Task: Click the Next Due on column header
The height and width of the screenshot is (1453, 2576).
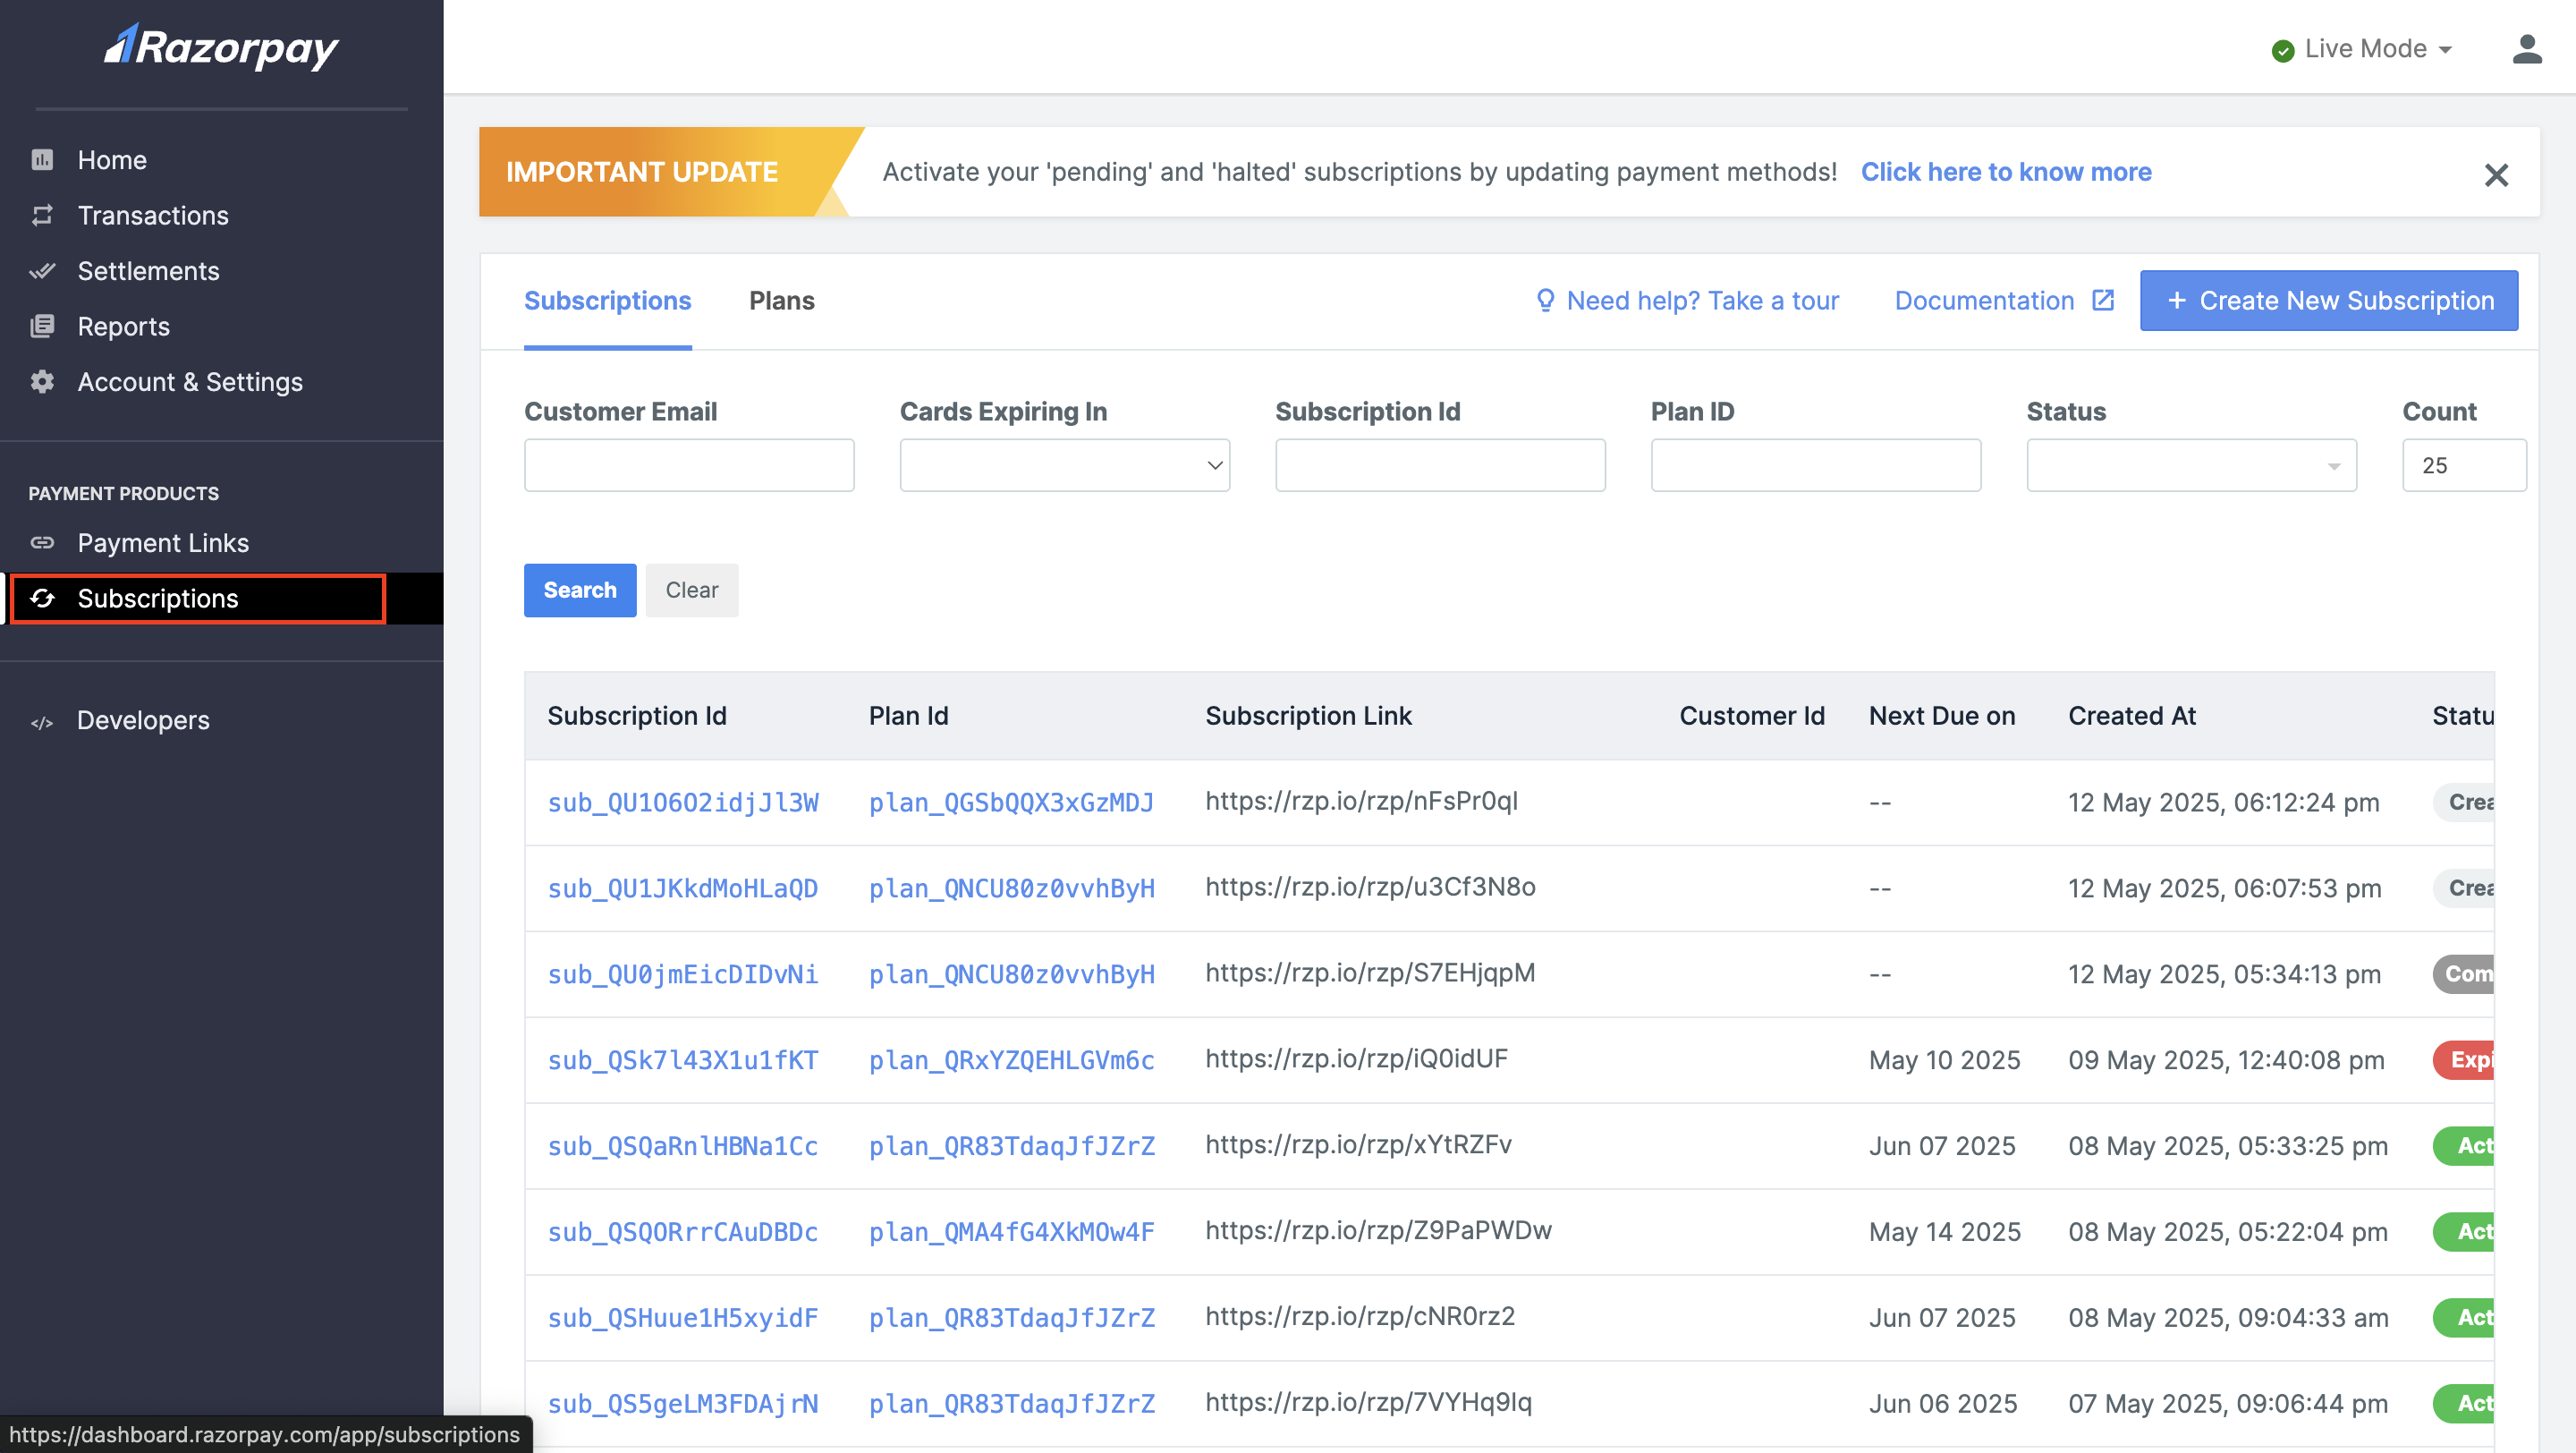Action: [1942, 716]
